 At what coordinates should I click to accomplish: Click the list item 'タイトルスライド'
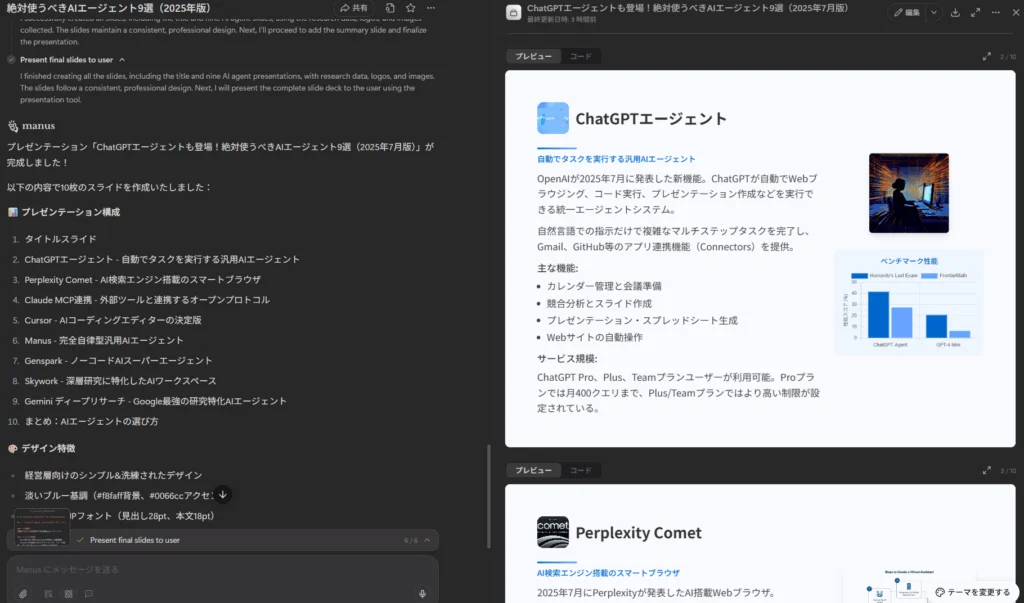[x=60, y=239]
